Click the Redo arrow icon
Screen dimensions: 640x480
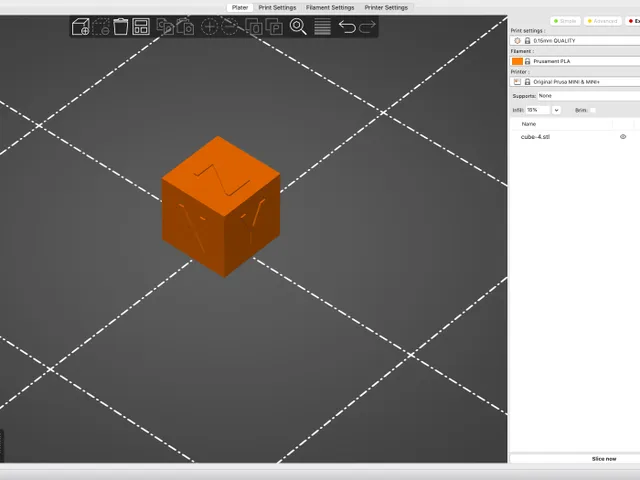pos(367,27)
